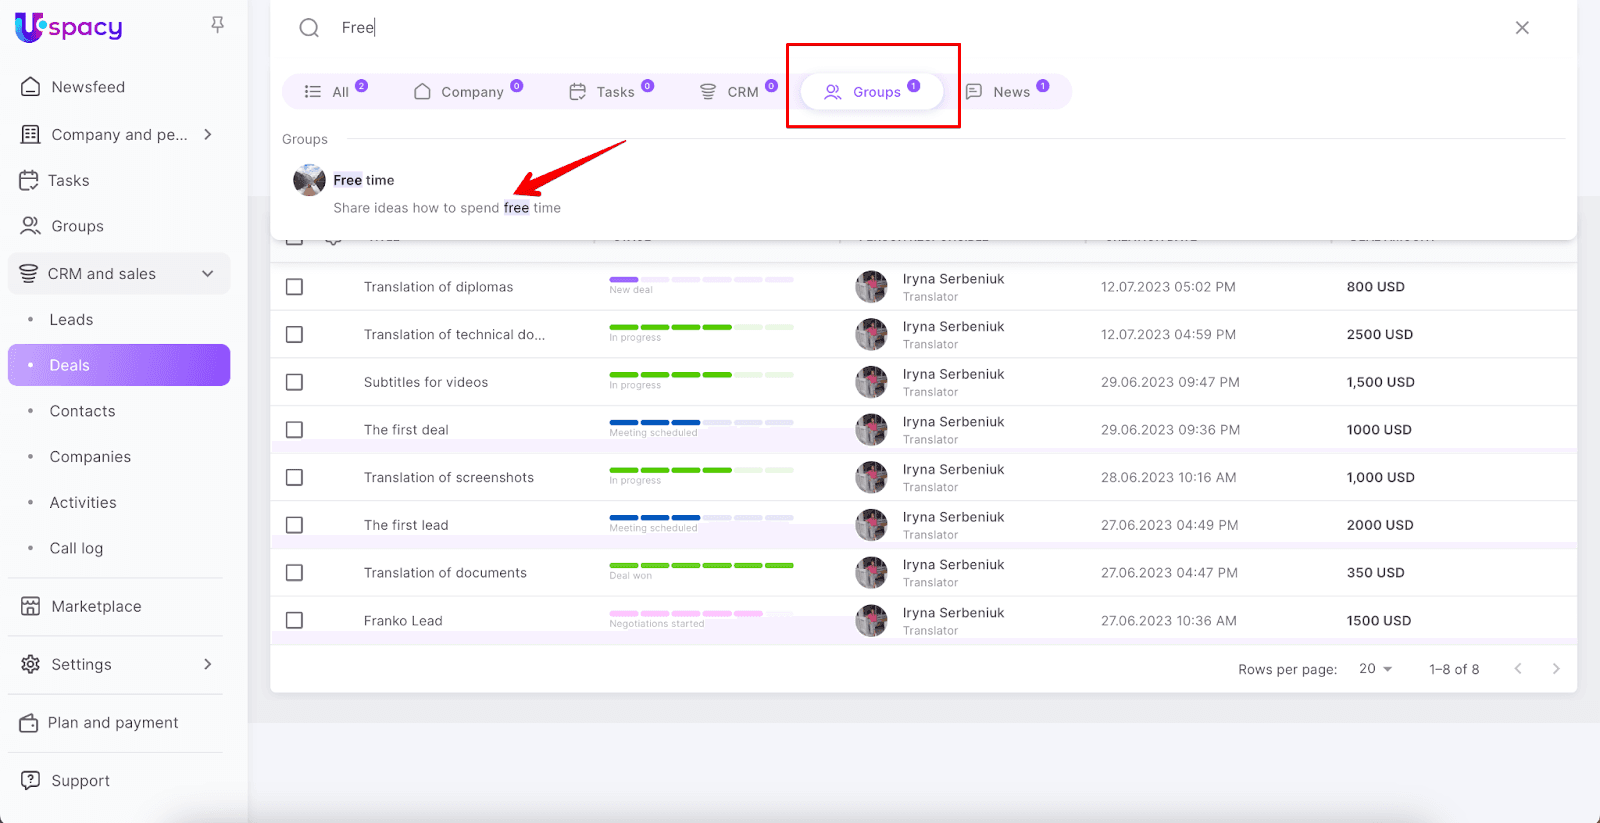
Task: Open Plan and payment section
Action: 112,723
